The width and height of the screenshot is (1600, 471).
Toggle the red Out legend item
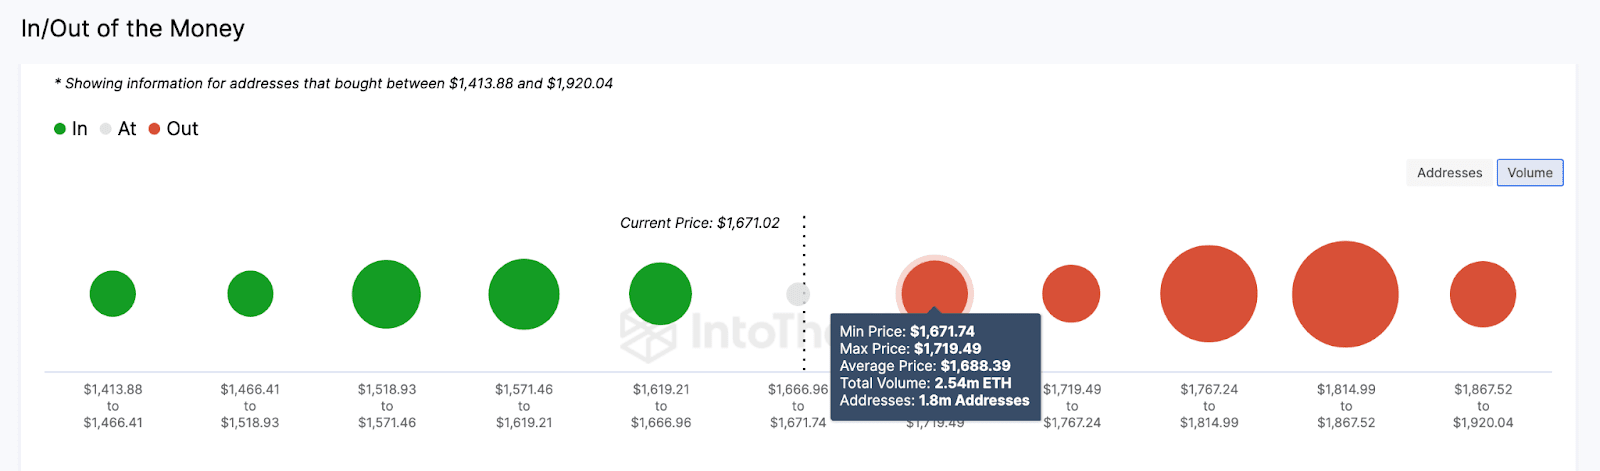pyautogui.click(x=174, y=129)
